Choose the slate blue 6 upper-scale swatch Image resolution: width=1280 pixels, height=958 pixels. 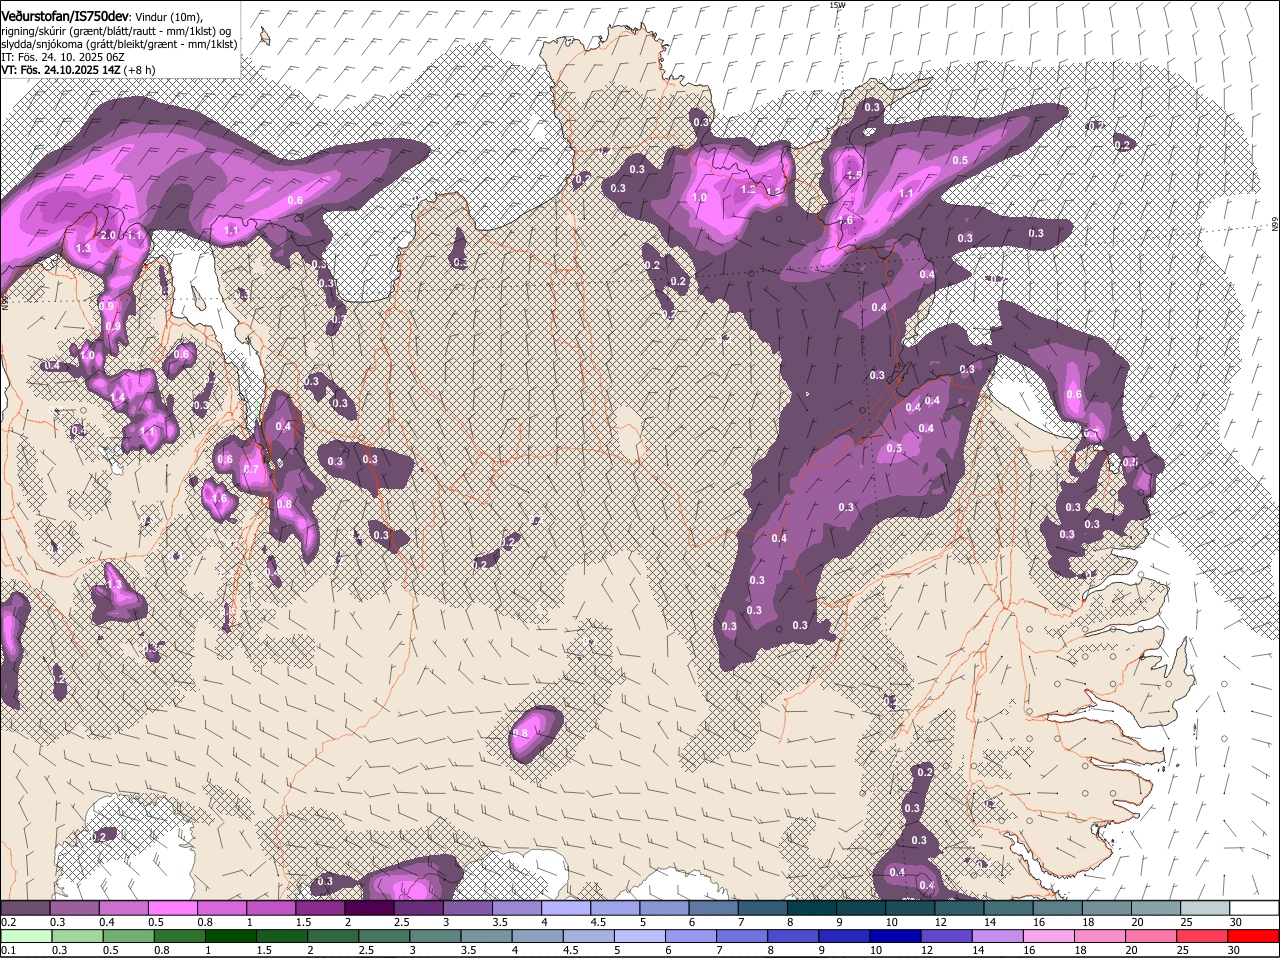point(713,907)
